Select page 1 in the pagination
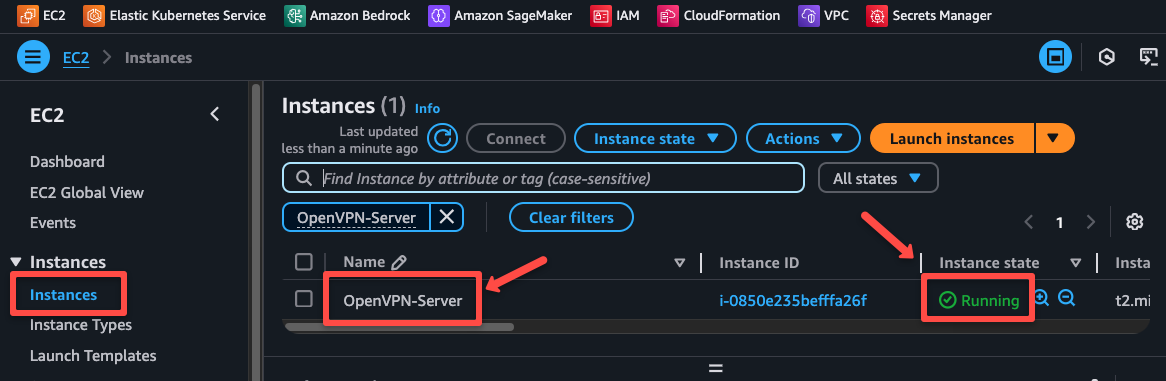 point(1060,222)
